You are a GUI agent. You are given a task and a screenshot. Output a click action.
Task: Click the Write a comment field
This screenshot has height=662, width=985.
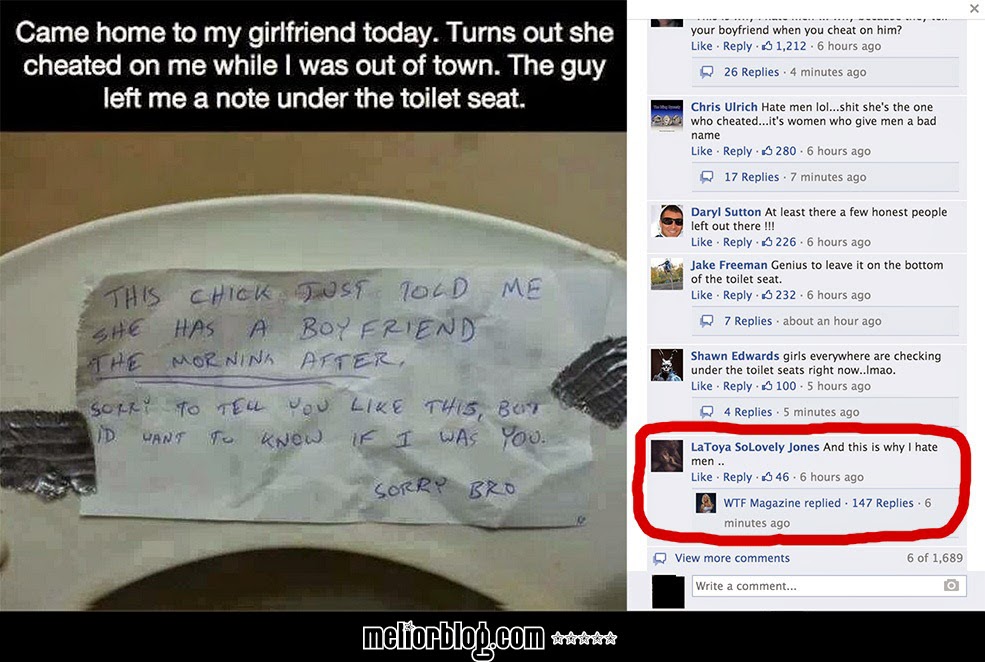tap(829, 586)
